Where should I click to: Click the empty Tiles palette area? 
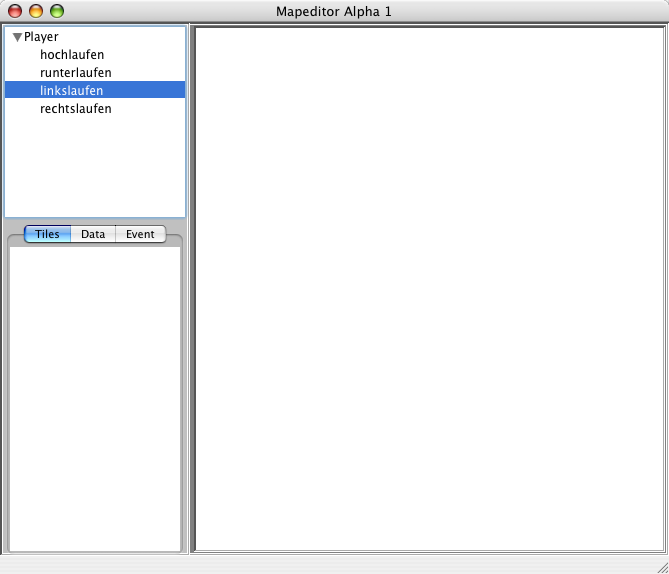pyautogui.click(x=95, y=398)
